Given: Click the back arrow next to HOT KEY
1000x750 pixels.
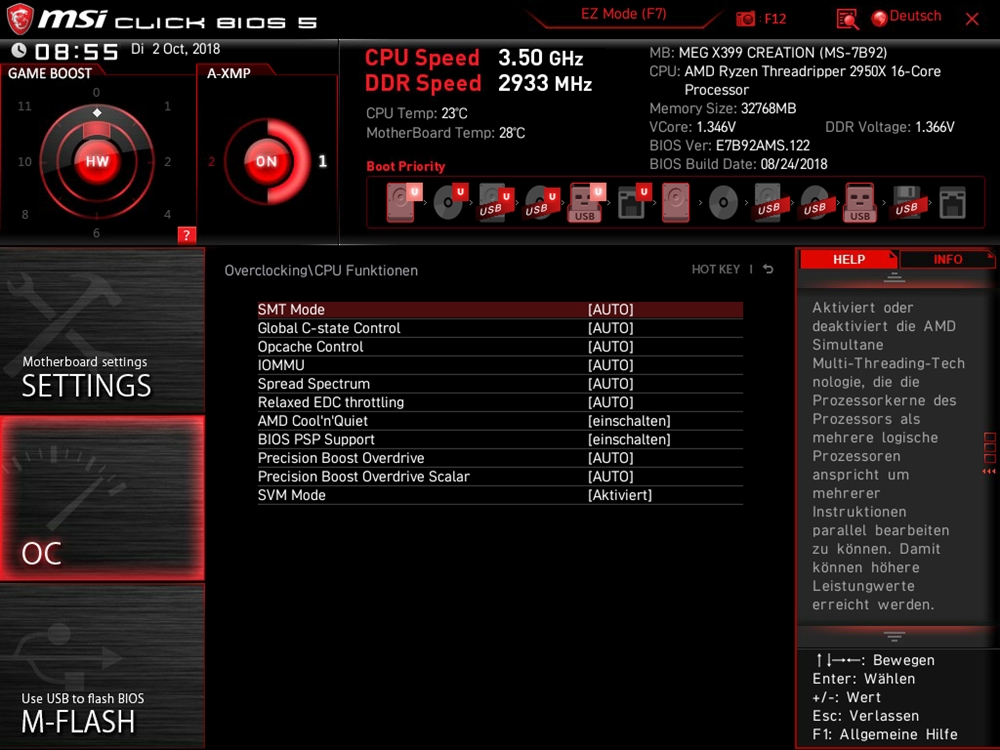Looking at the screenshot, I should tap(768, 269).
